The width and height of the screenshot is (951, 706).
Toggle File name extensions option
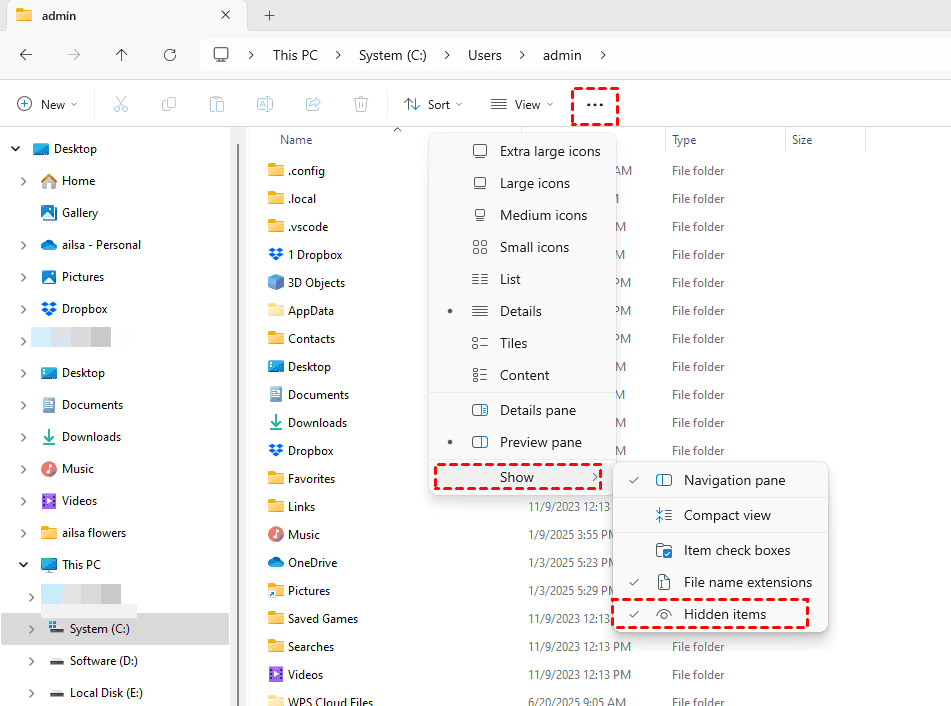click(x=747, y=582)
